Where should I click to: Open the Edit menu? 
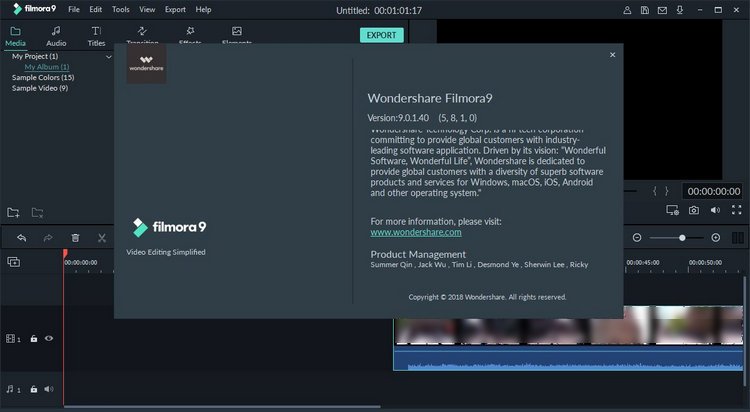[x=96, y=10]
